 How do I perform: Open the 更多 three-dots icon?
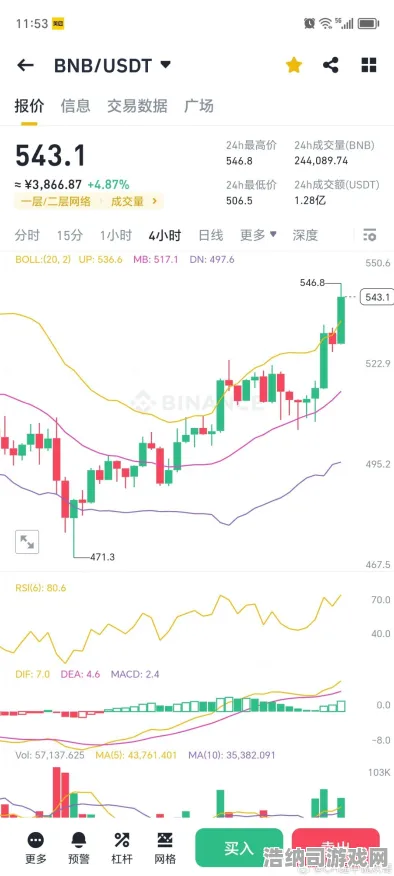point(36,839)
